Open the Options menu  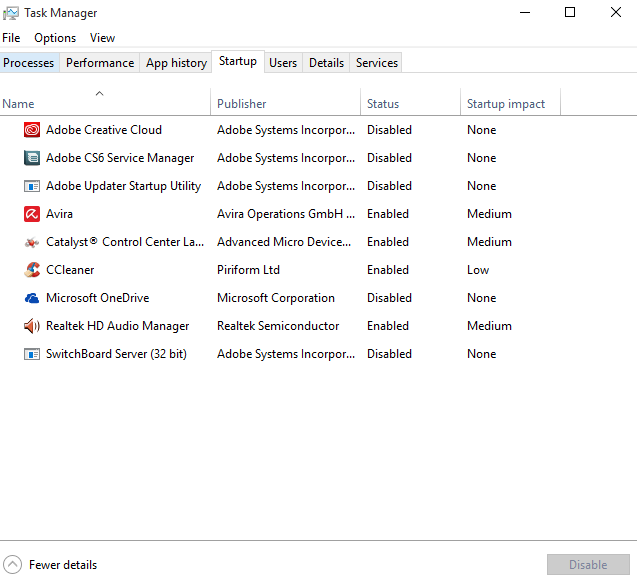[55, 38]
